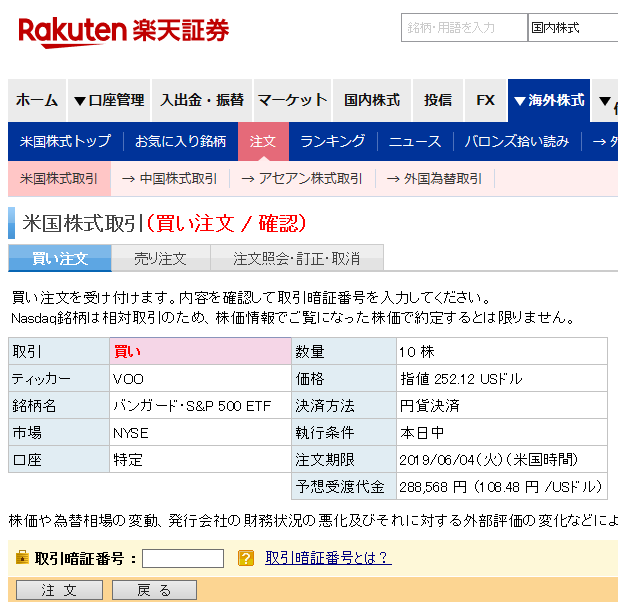This screenshot has width=621, height=603.
Task: Follow the アセアン株式取引 link
Action: (x=302, y=179)
